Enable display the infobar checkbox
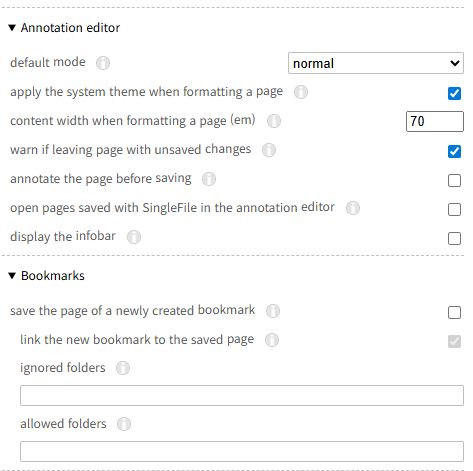Viewport: 473px width, 471px height. 454,238
